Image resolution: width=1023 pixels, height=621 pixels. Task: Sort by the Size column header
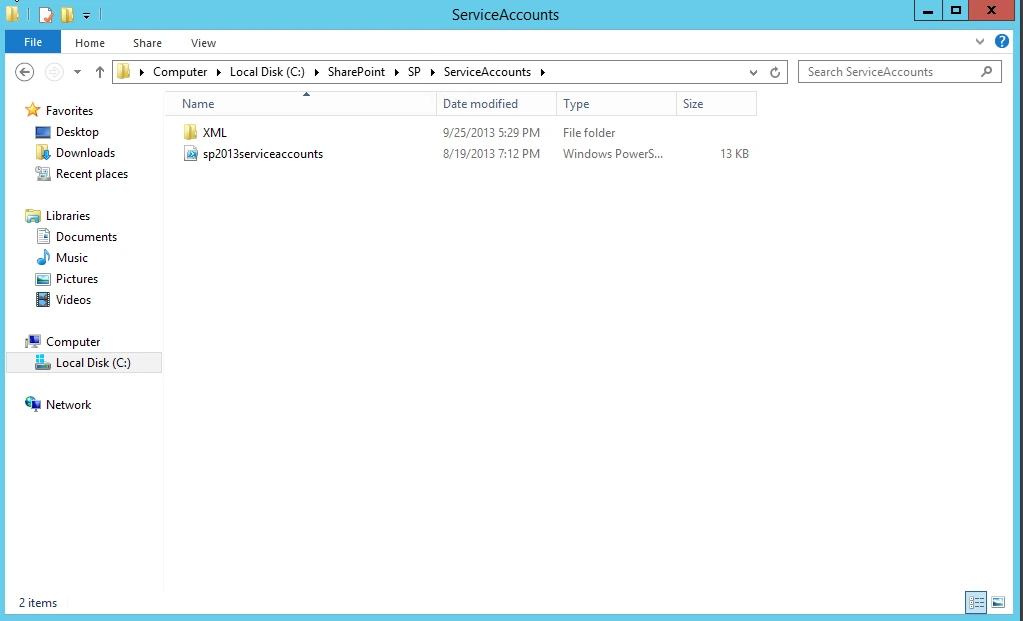tap(716, 104)
